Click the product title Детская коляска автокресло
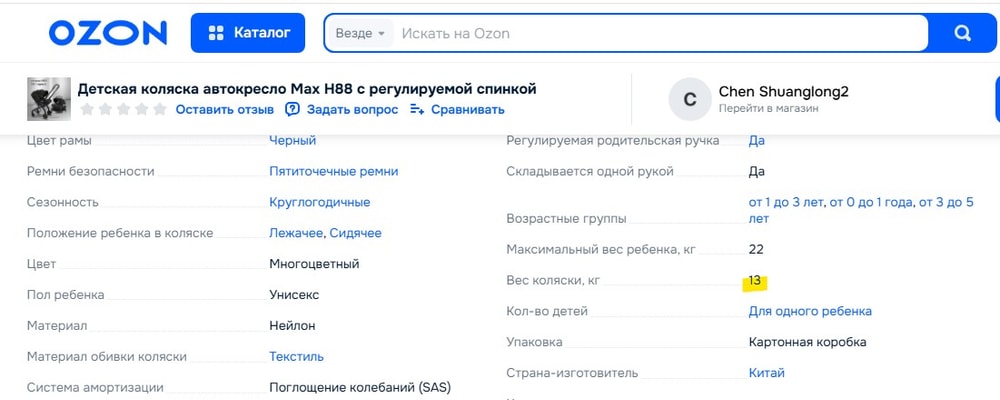 [x=307, y=89]
